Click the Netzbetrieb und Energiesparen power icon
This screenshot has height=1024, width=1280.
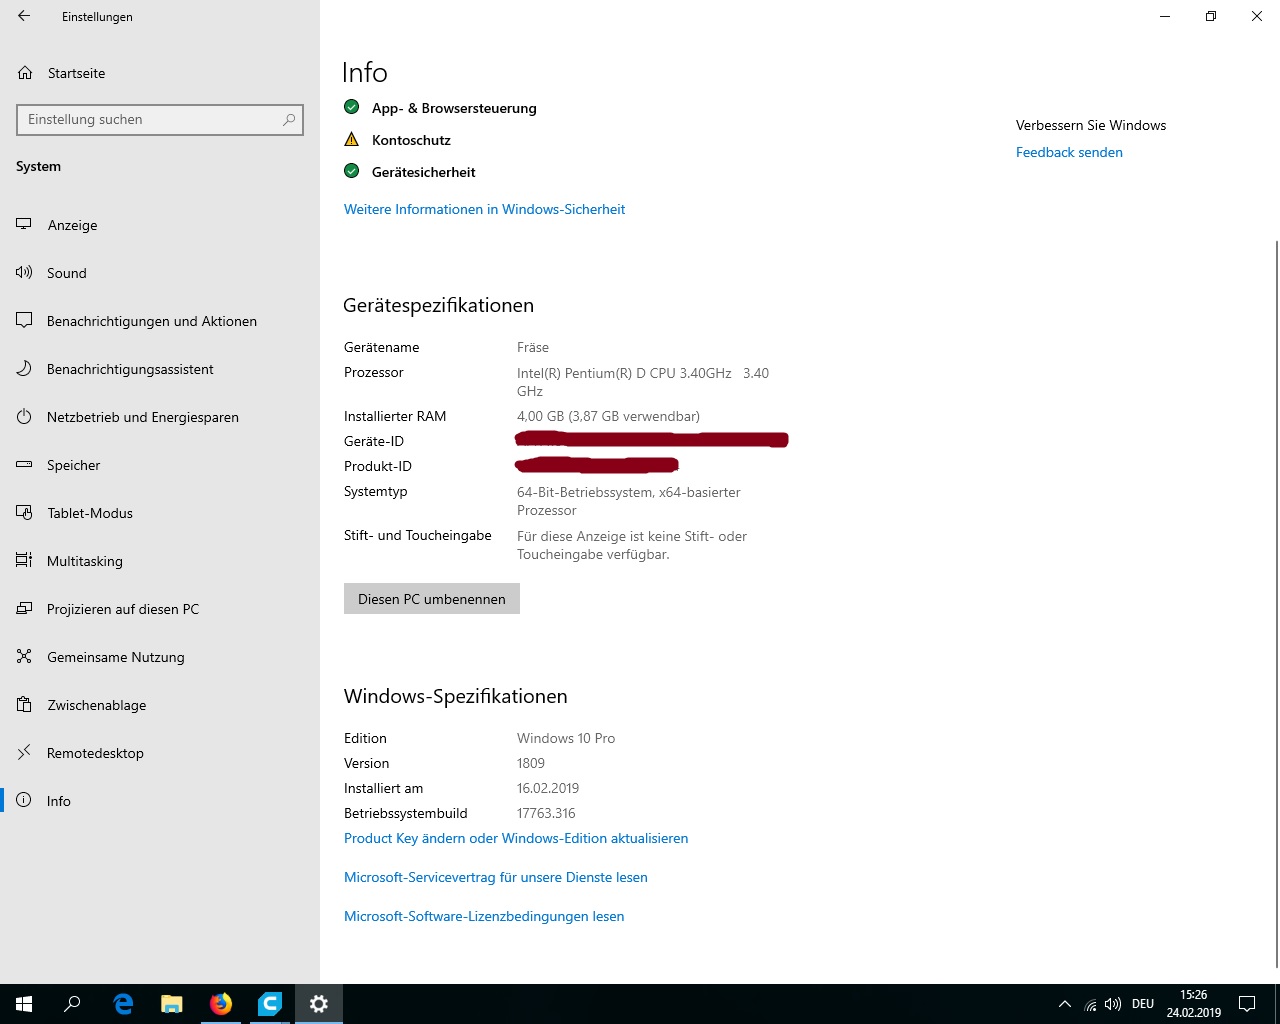pyautogui.click(x=24, y=417)
